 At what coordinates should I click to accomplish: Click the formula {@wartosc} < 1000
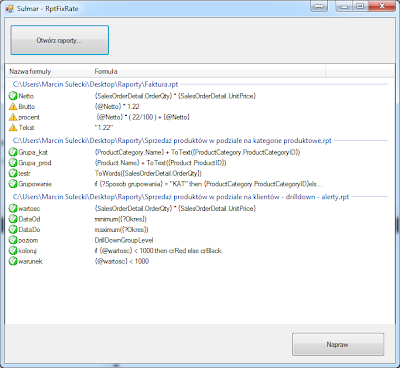point(122,261)
